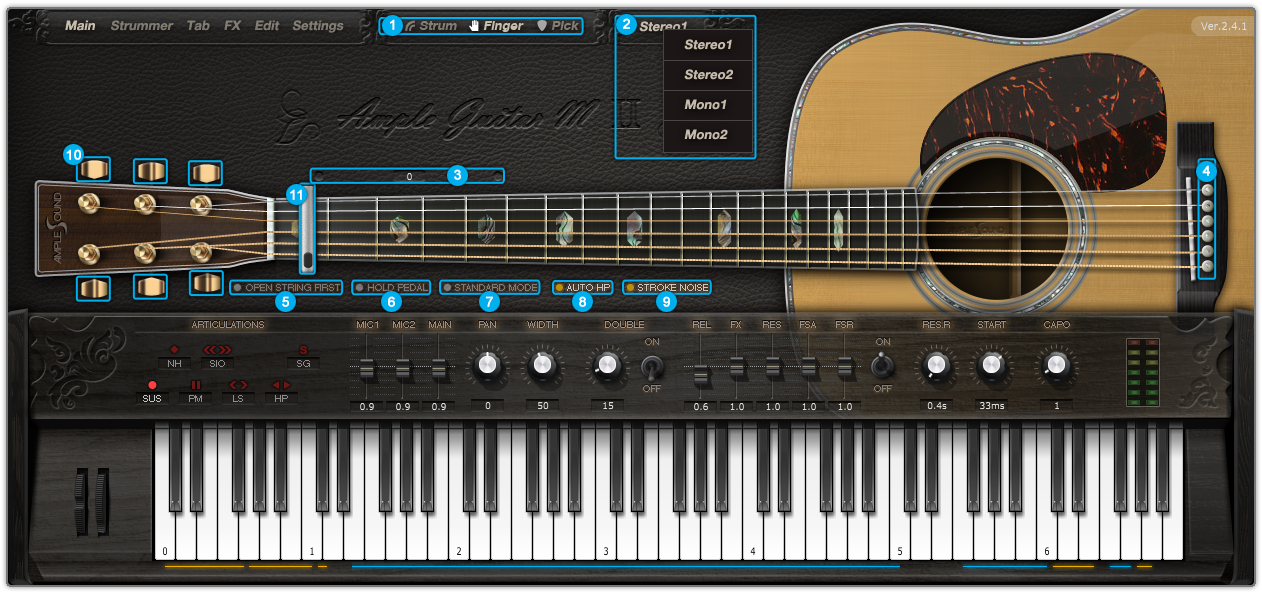Click the upper middle tuning peg
Screen dimensions: 1262x592
pyautogui.click(x=150, y=172)
